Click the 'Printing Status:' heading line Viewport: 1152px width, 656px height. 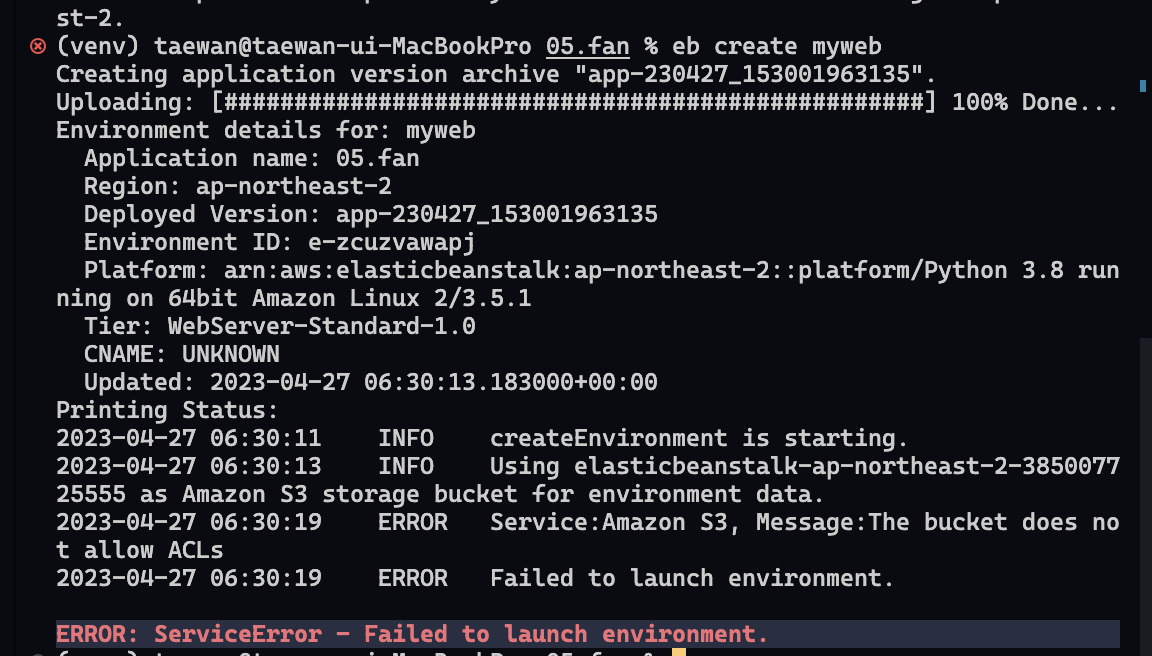tap(168, 410)
